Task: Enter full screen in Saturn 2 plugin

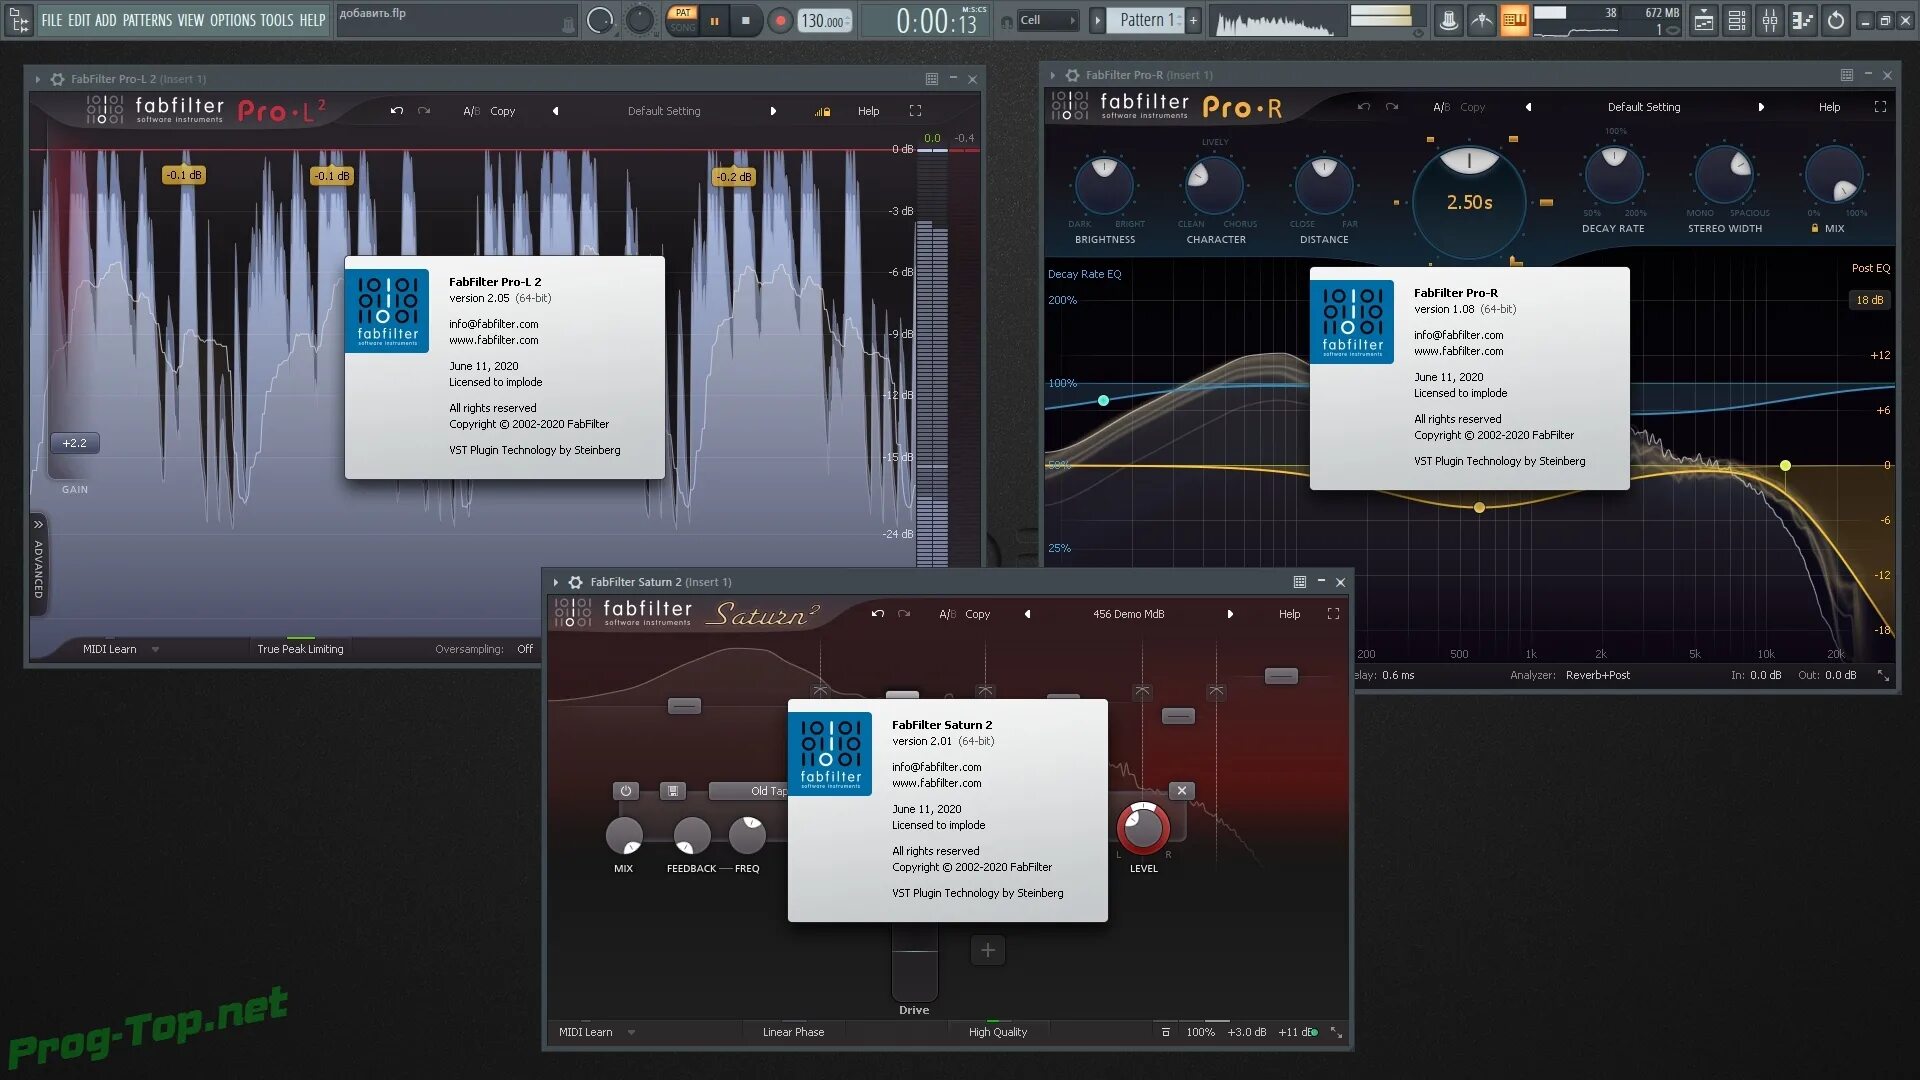Action: (1333, 614)
